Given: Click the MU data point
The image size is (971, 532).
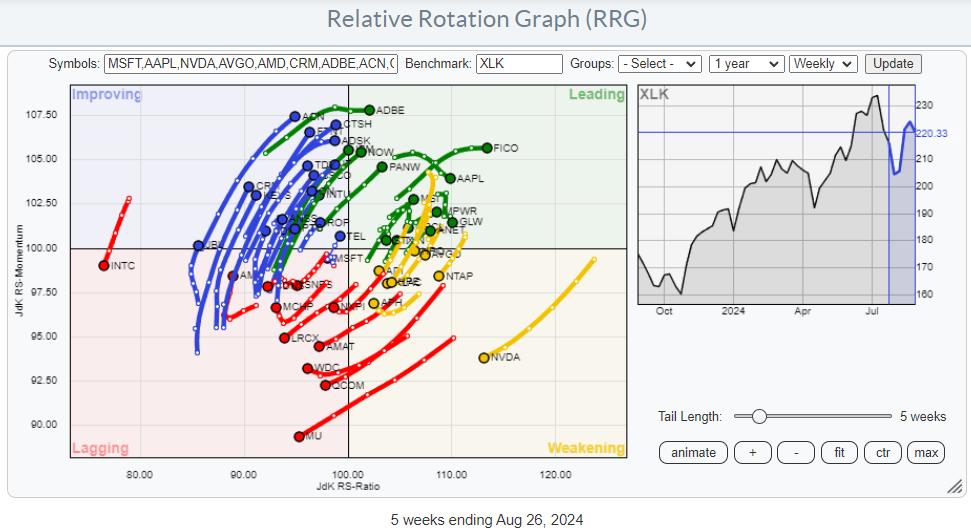Looking at the screenshot, I should pyautogui.click(x=299, y=436).
